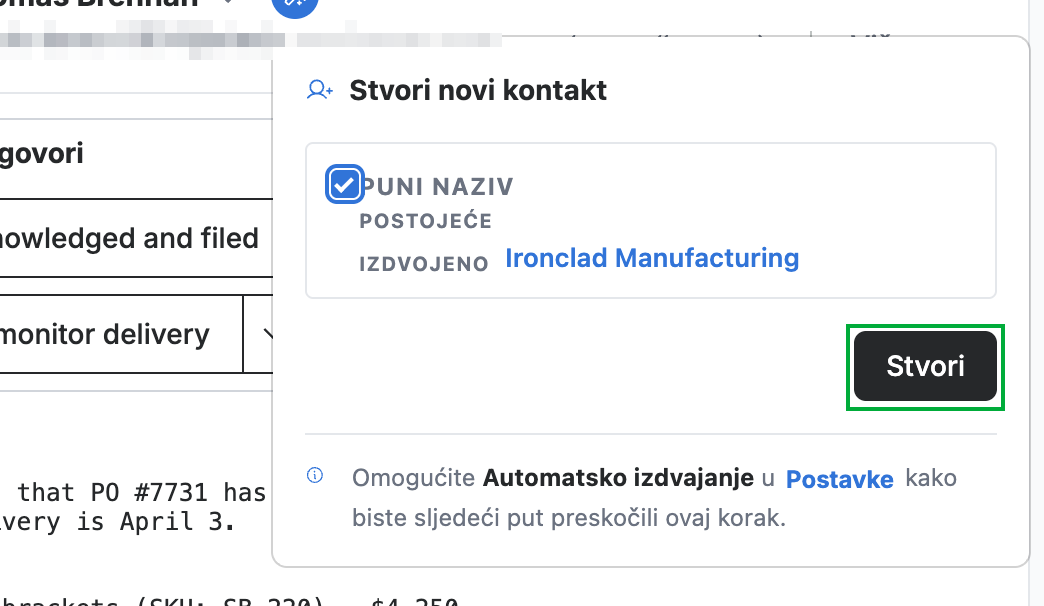1044x606 pixels.
Task: Uncheck the Puni naziv checkbox
Action: (x=344, y=184)
